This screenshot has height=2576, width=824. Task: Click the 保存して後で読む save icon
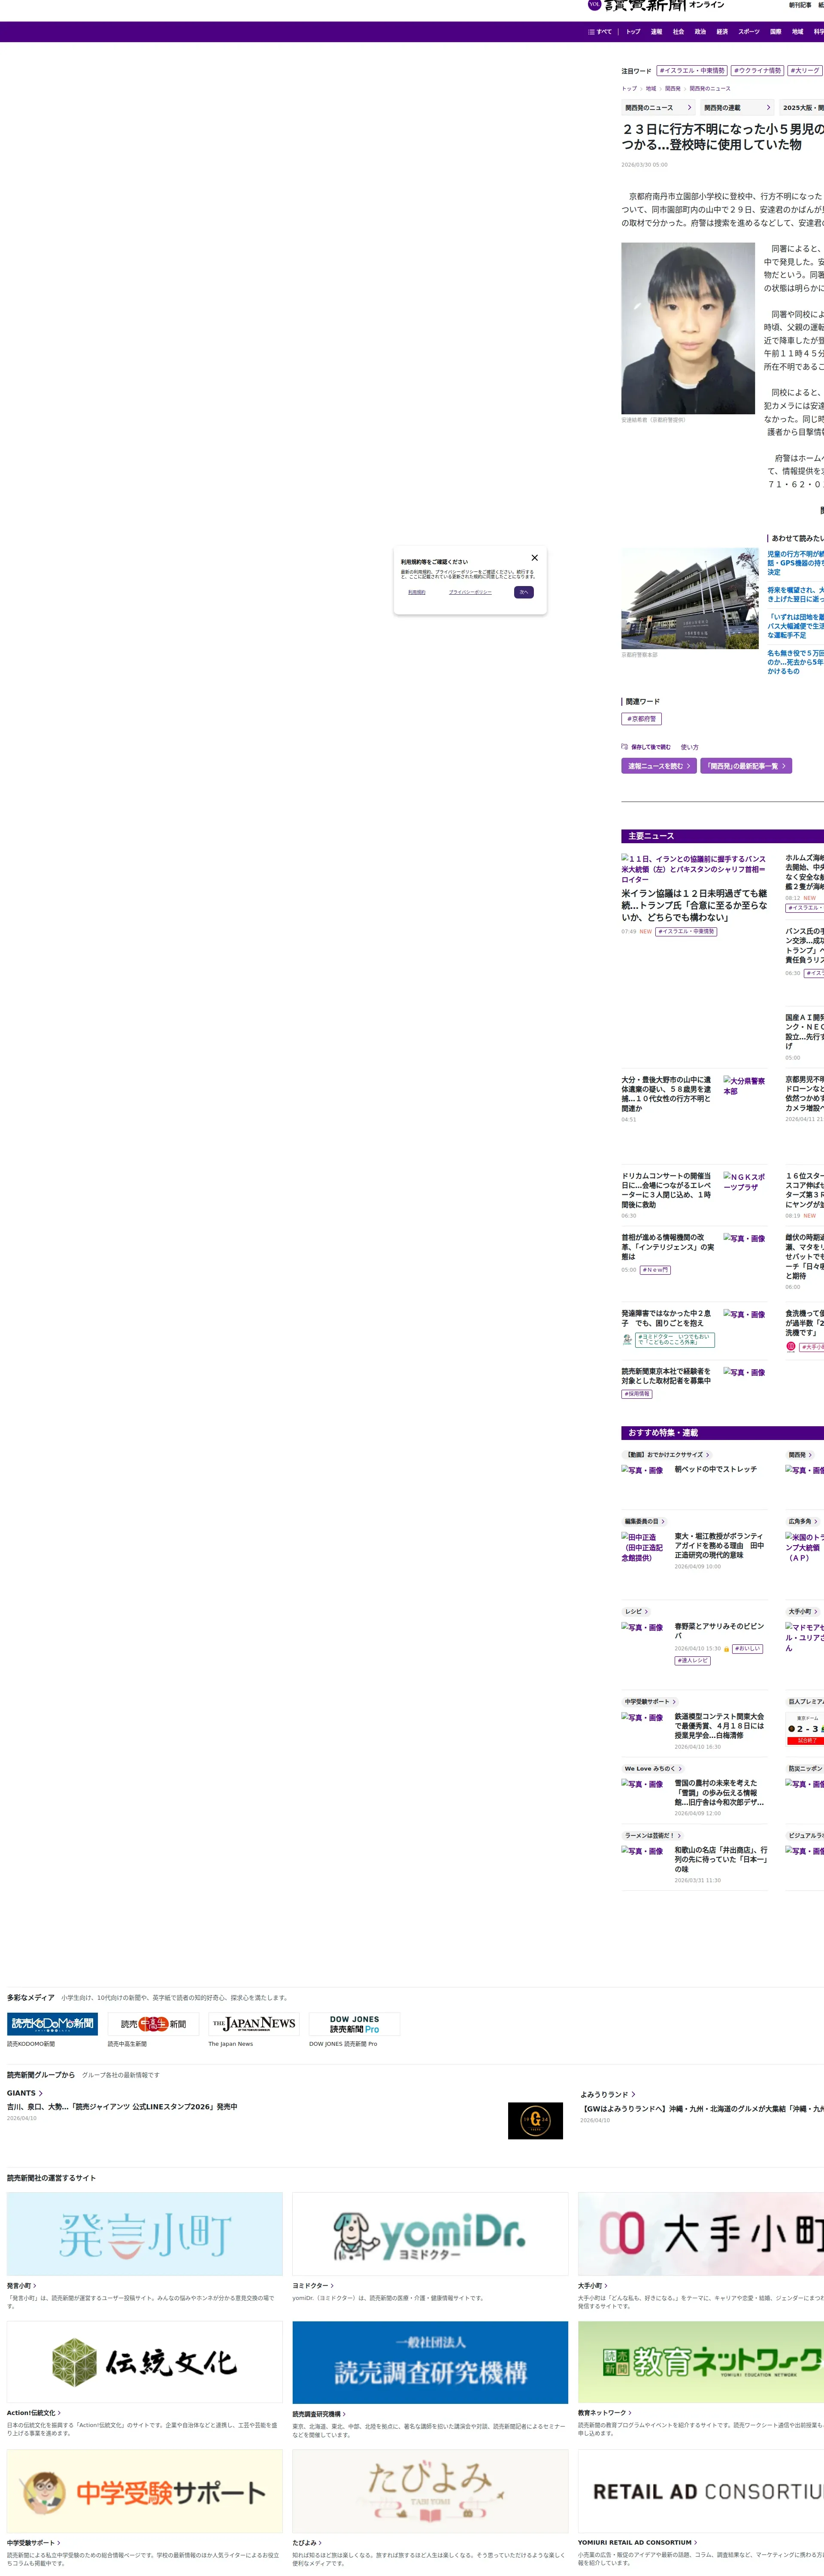pyautogui.click(x=624, y=746)
